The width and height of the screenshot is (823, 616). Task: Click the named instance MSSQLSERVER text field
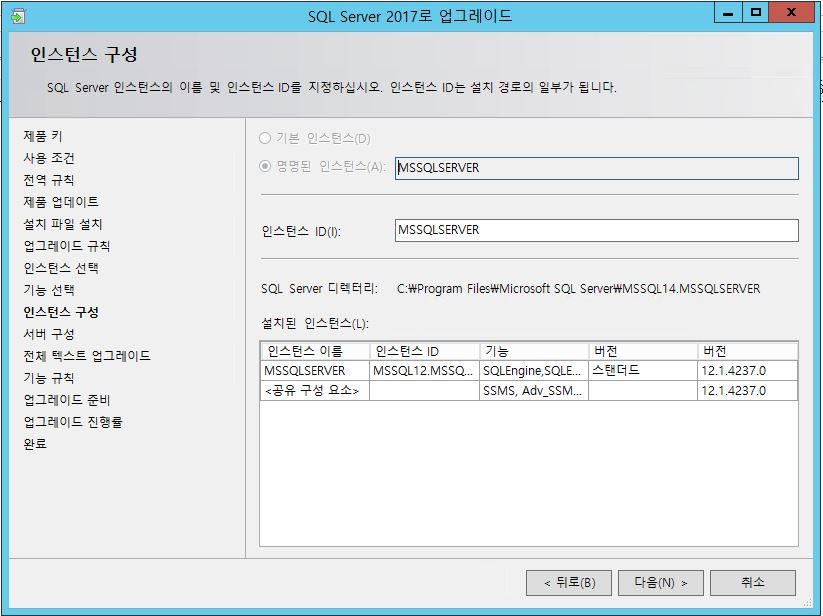pyautogui.click(x=597, y=168)
